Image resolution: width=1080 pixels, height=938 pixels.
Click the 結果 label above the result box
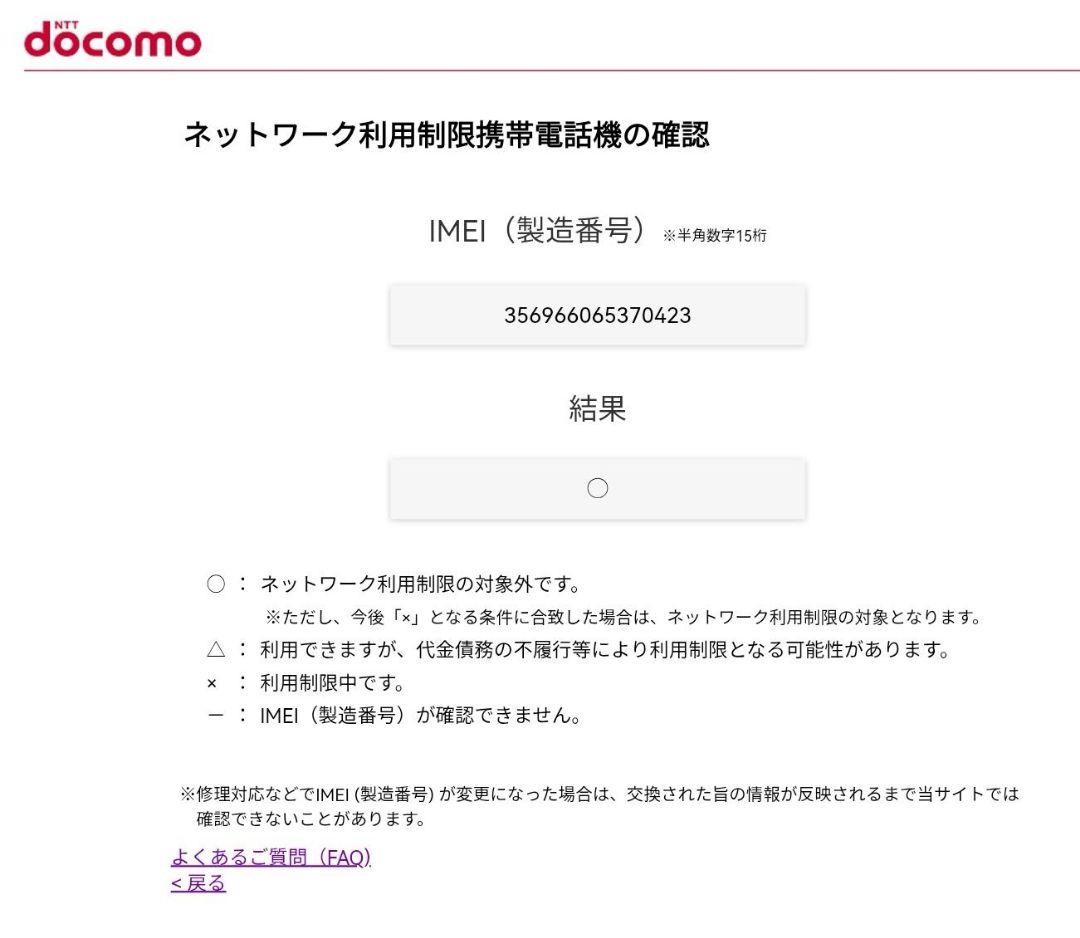[x=597, y=405]
